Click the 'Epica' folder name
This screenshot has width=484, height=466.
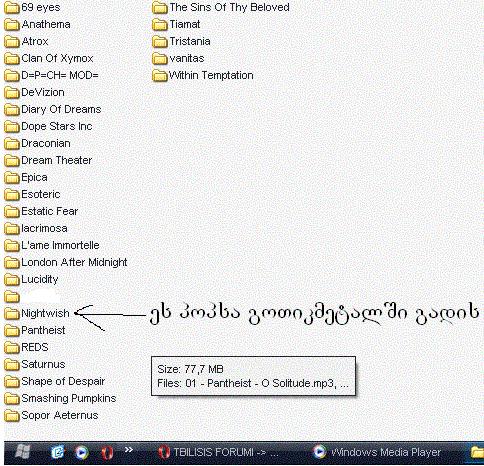tap(34, 177)
